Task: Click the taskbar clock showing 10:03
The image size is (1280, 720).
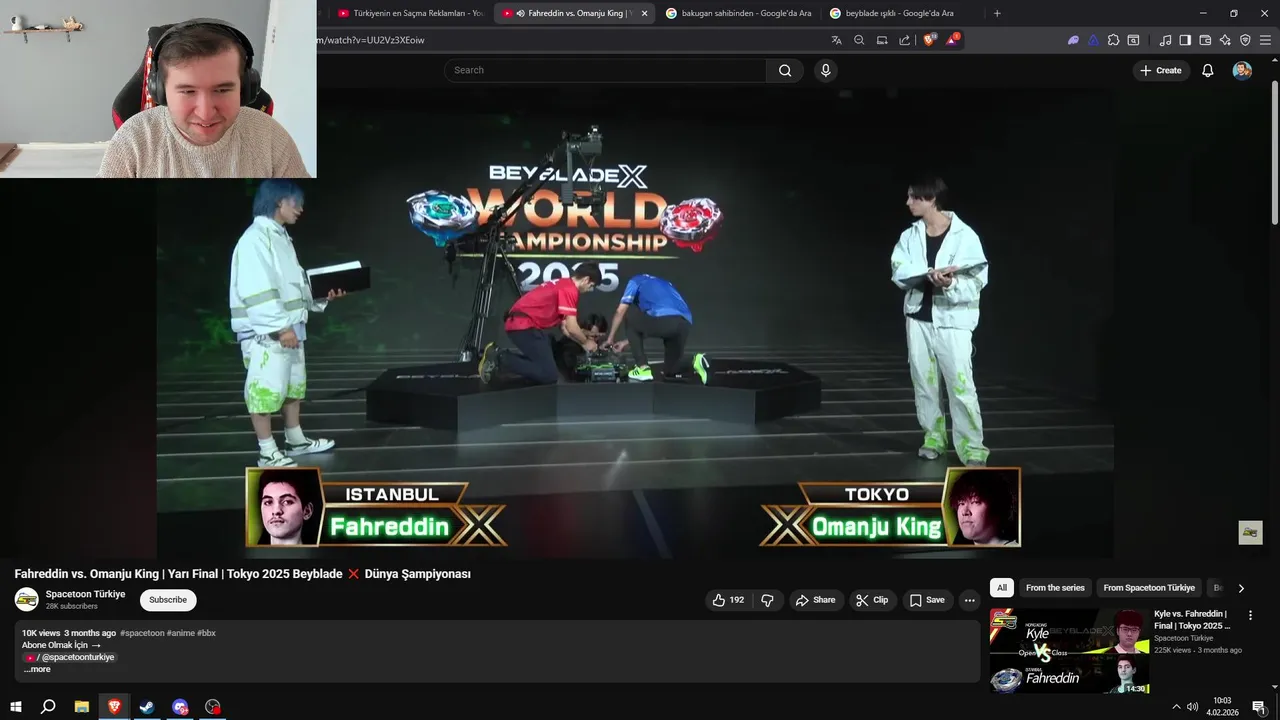Action: pos(1222,706)
